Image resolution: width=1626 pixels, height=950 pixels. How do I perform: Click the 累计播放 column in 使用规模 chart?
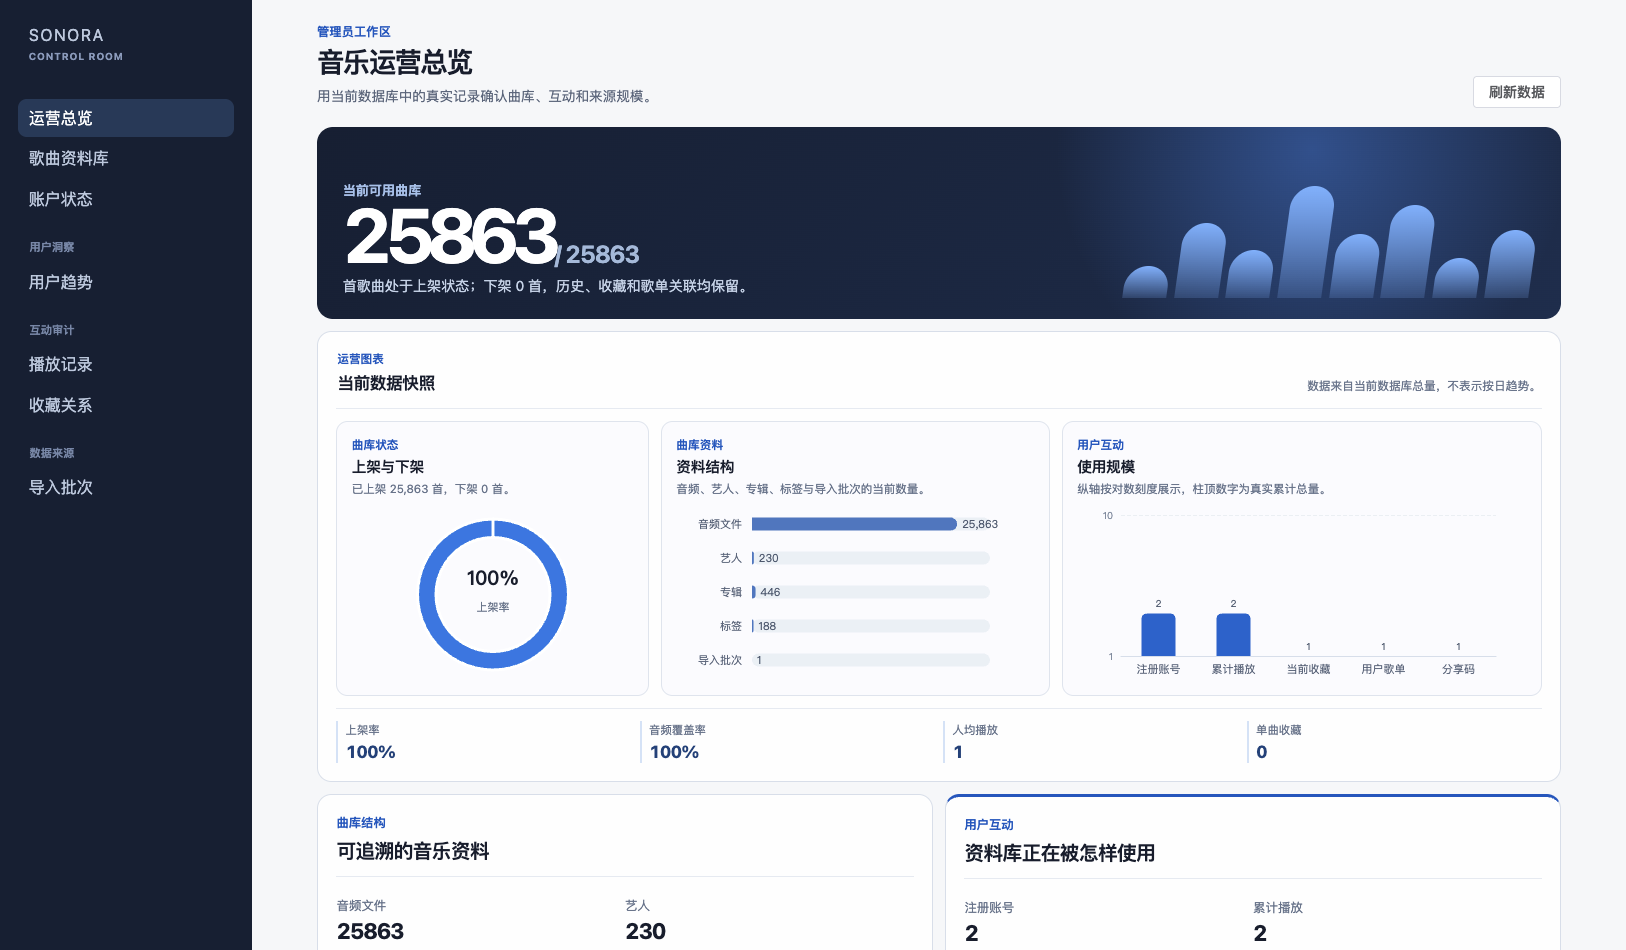1233,634
